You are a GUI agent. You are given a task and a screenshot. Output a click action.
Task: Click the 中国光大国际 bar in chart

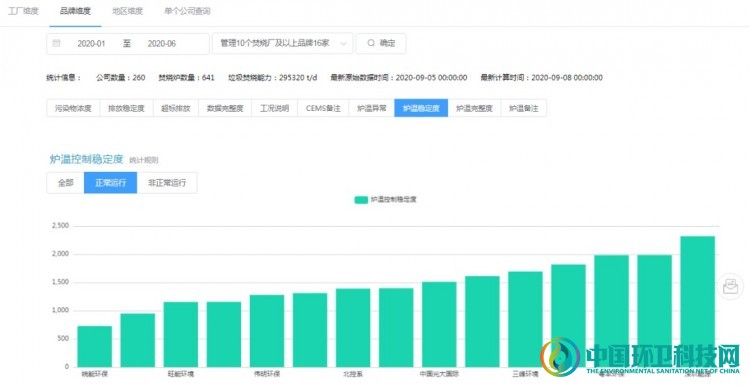tap(439, 324)
